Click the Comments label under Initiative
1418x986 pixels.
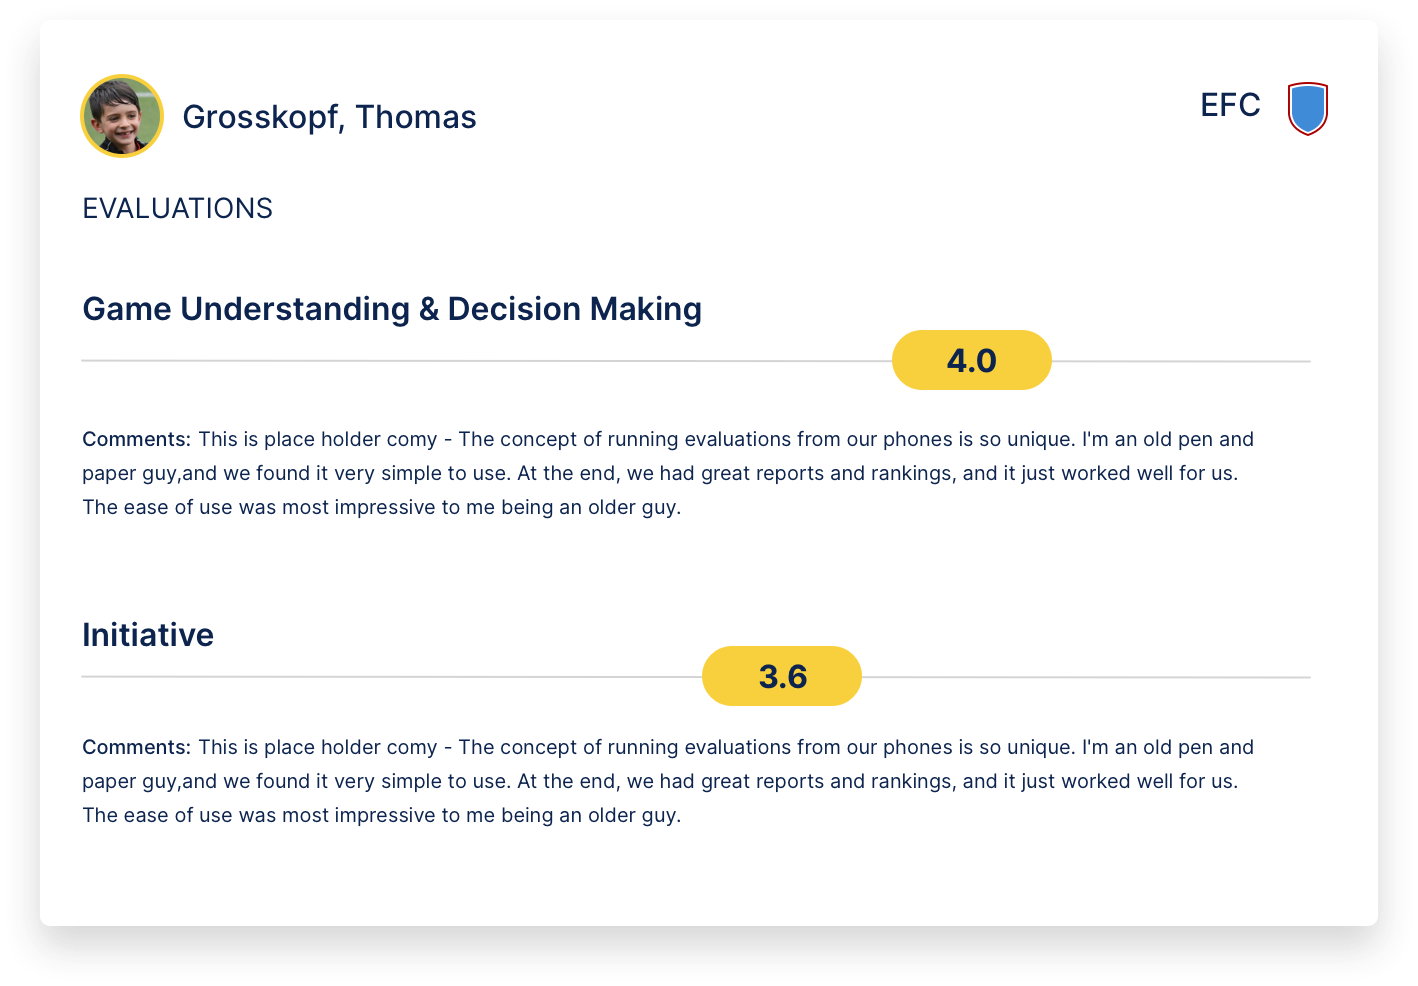coord(136,747)
